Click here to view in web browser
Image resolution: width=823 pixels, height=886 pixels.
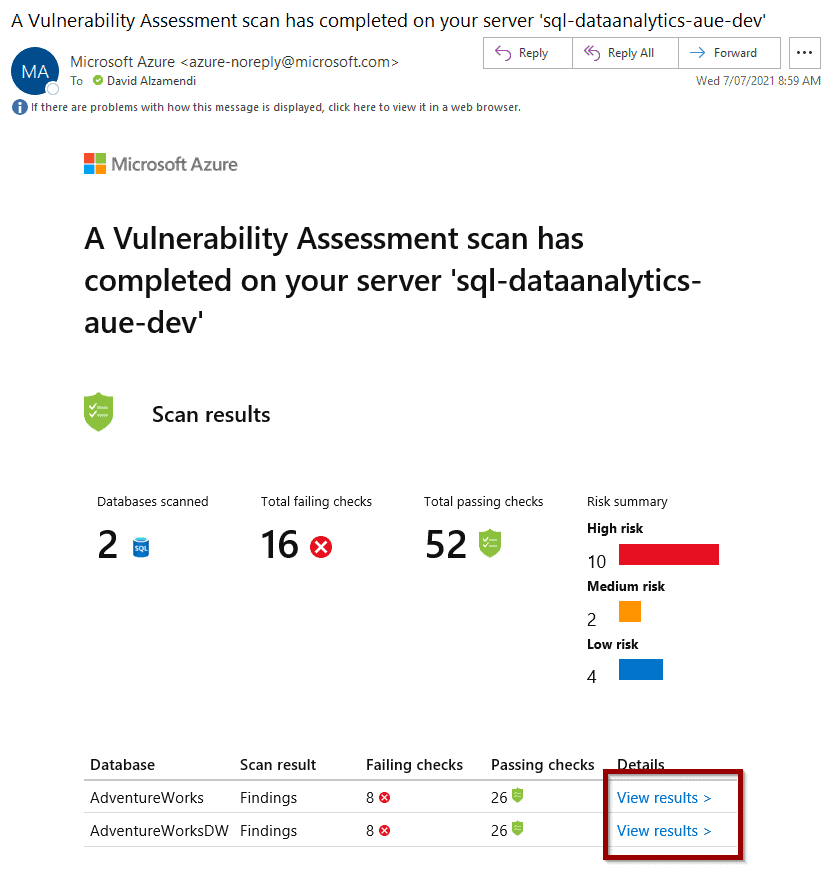(x=276, y=107)
